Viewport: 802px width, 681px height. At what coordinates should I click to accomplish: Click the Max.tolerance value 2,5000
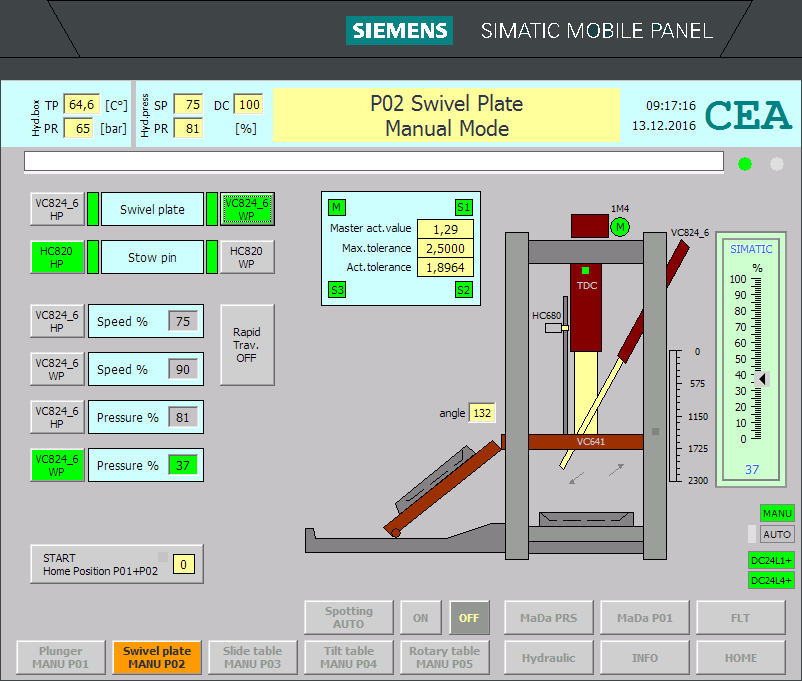pyautogui.click(x=445, y=248)
